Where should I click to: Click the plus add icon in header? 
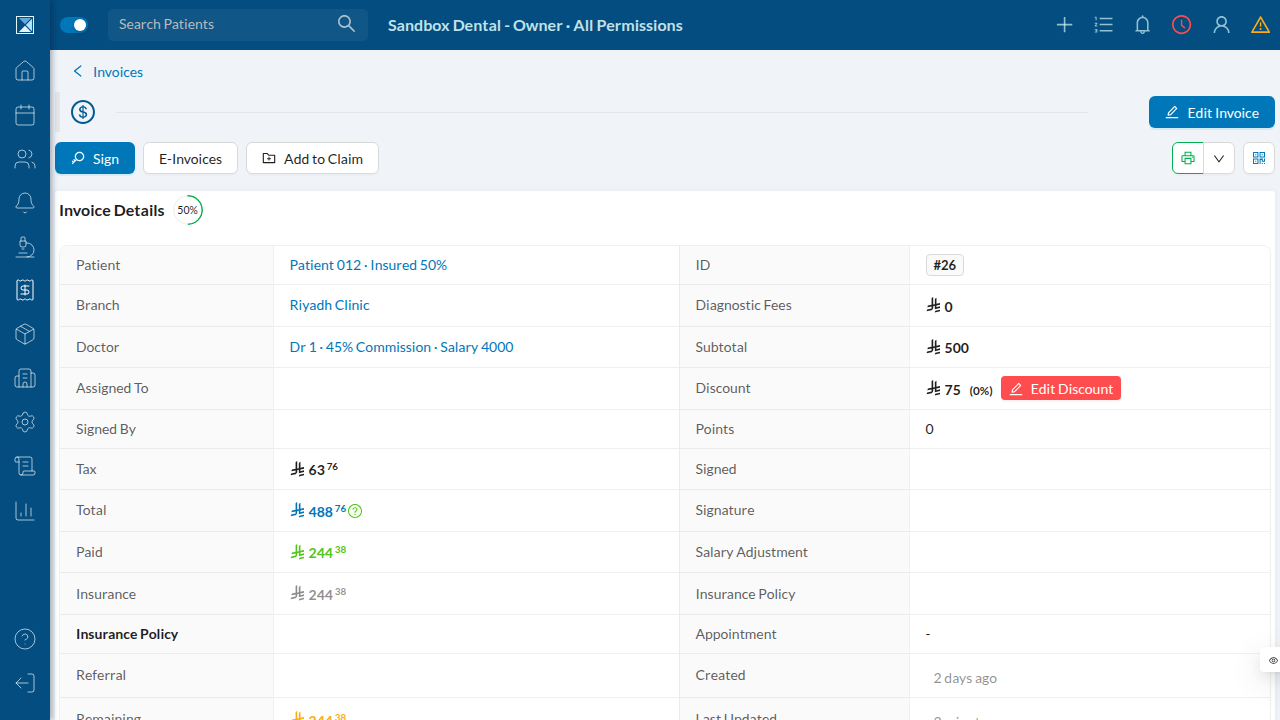[1065, 25]
